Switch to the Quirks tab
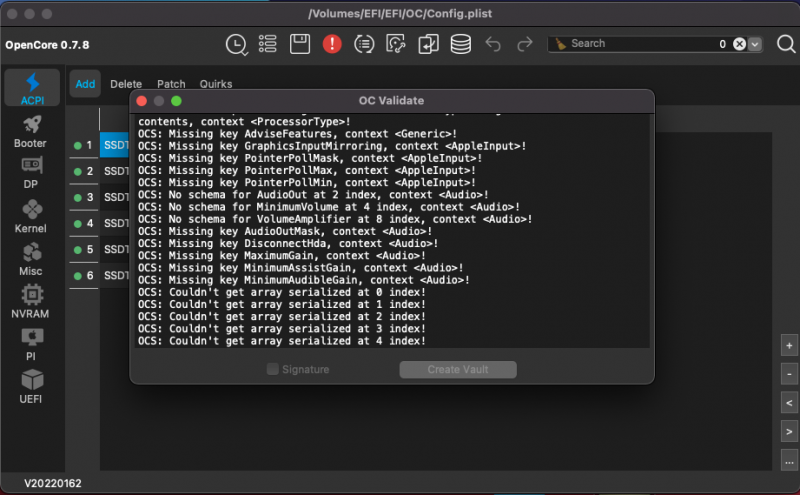The width and height of the screenshot is (800, 495). pyautogui.click(x=216, y=84)
